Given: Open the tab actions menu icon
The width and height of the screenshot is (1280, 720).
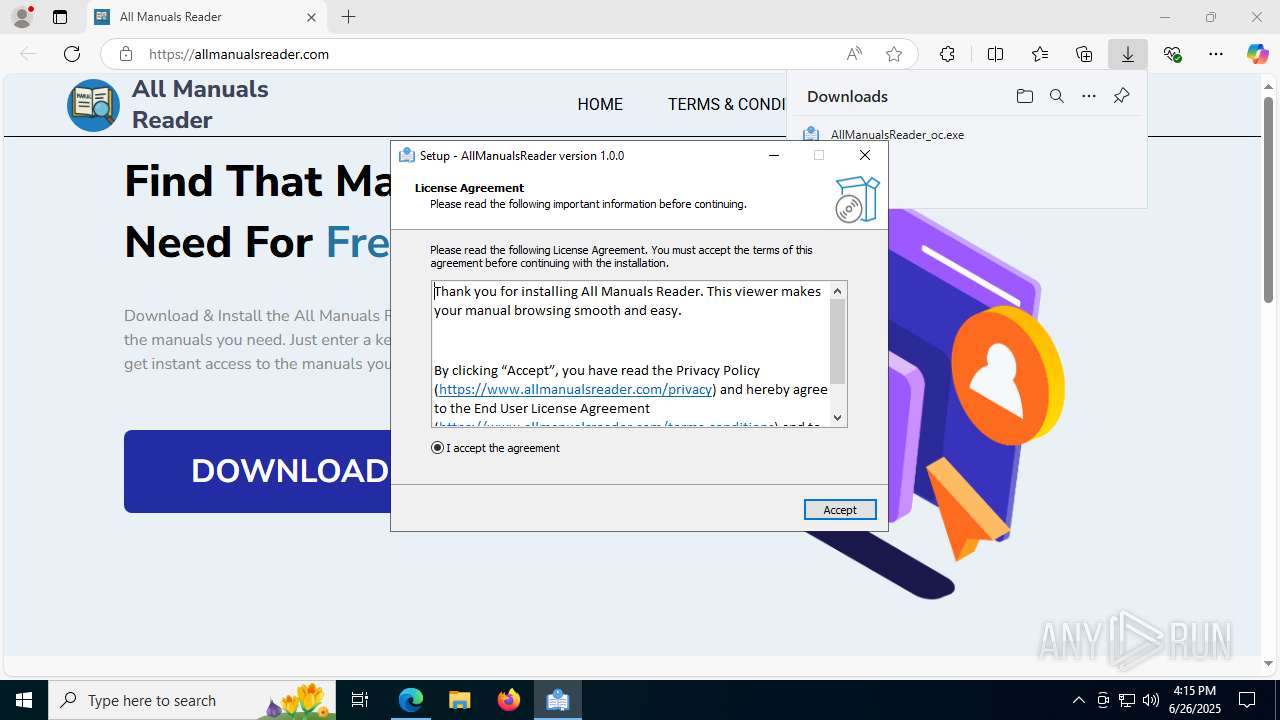Looking at the screenshot, I should 60,17.
